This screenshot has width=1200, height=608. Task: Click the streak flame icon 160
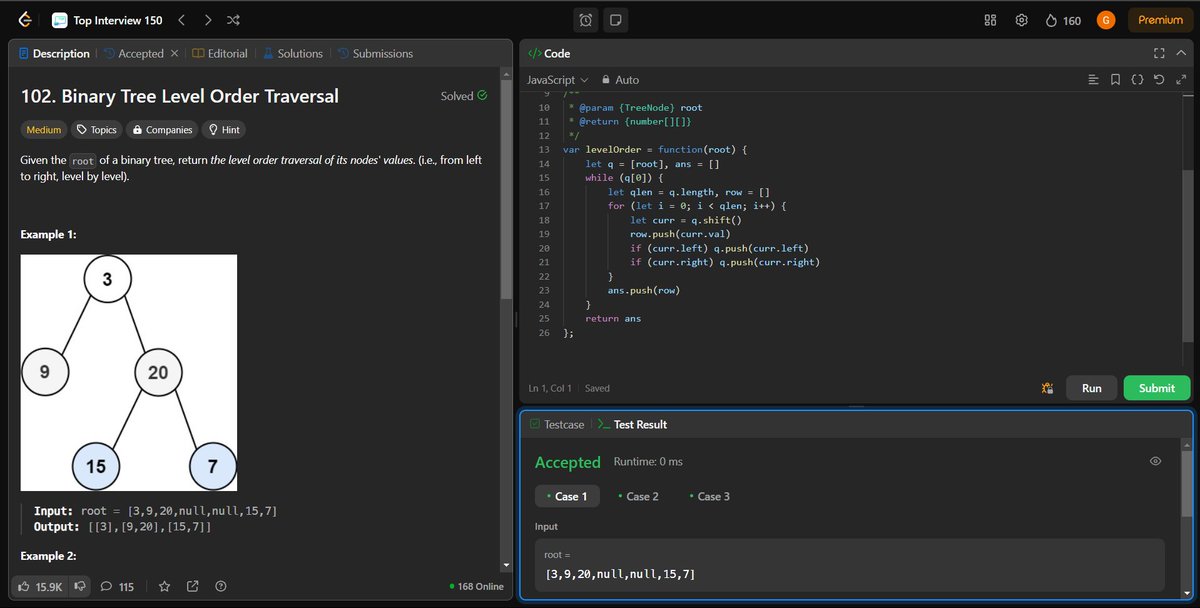point(1062,20)
